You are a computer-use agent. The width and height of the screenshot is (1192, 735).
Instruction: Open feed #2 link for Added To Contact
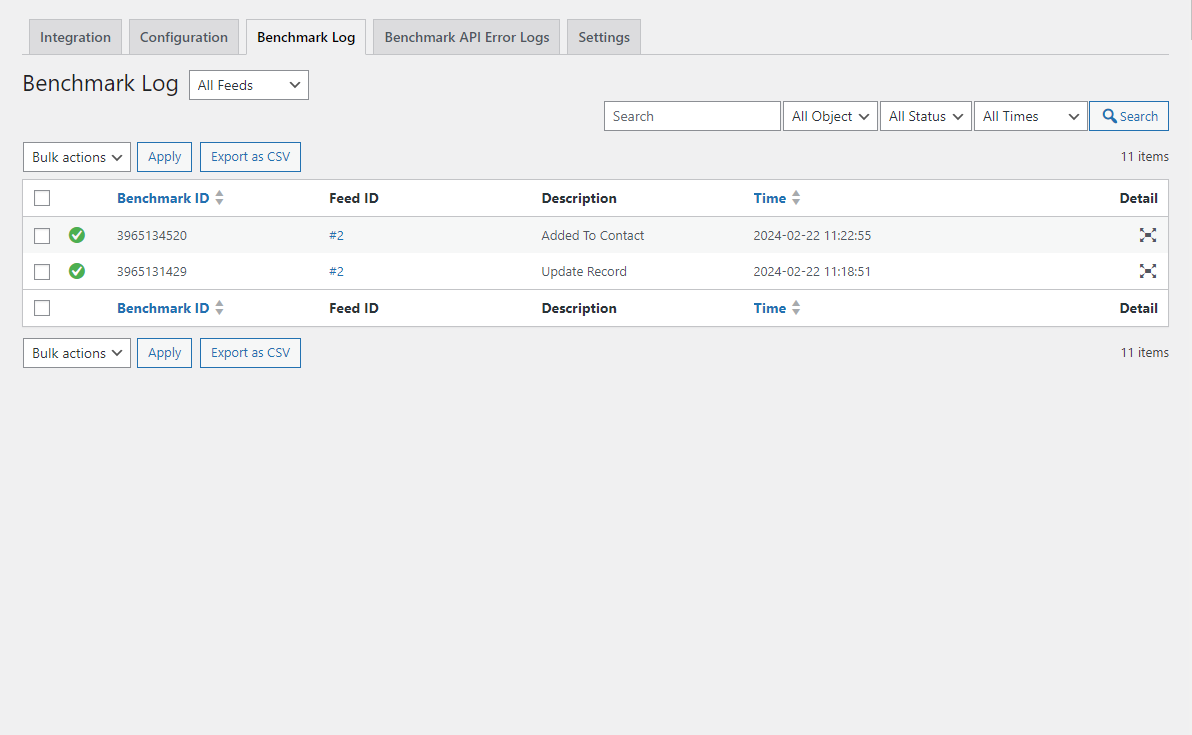point(336,236)
